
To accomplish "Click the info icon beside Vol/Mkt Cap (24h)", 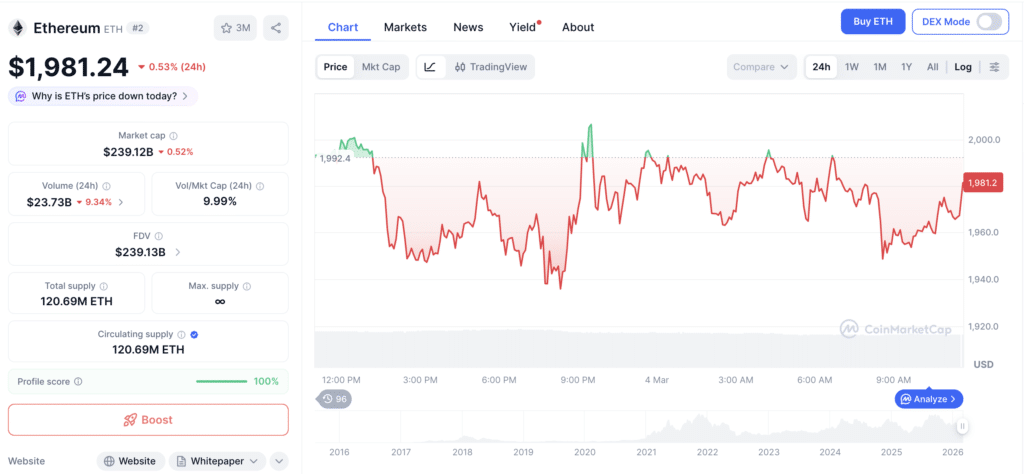I will (261, 186).
